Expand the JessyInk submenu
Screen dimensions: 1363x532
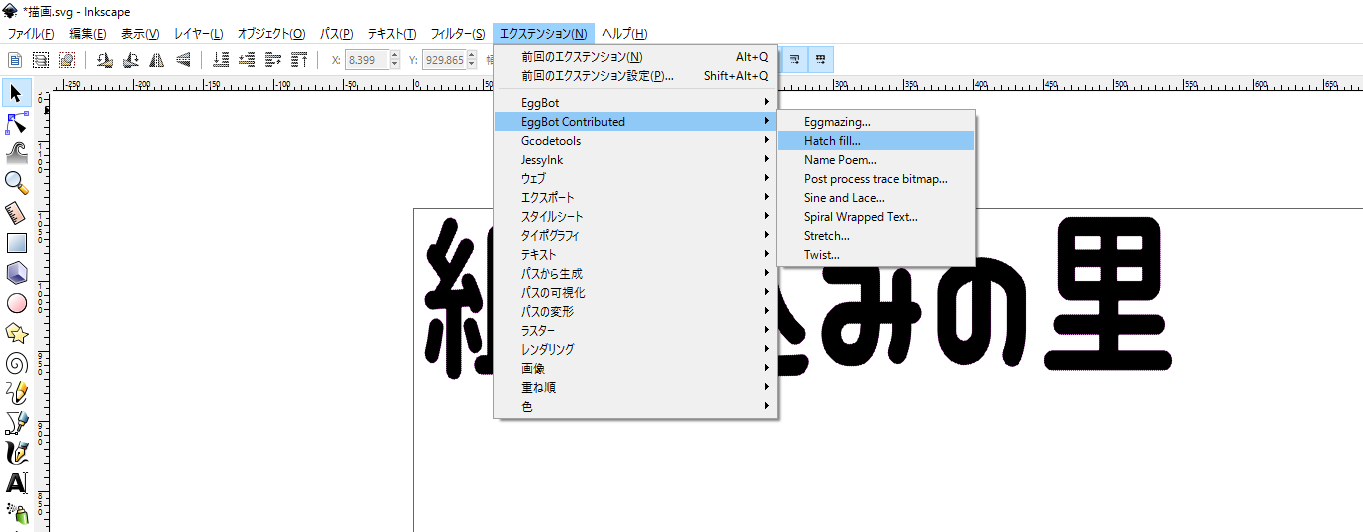click(635, 160)
